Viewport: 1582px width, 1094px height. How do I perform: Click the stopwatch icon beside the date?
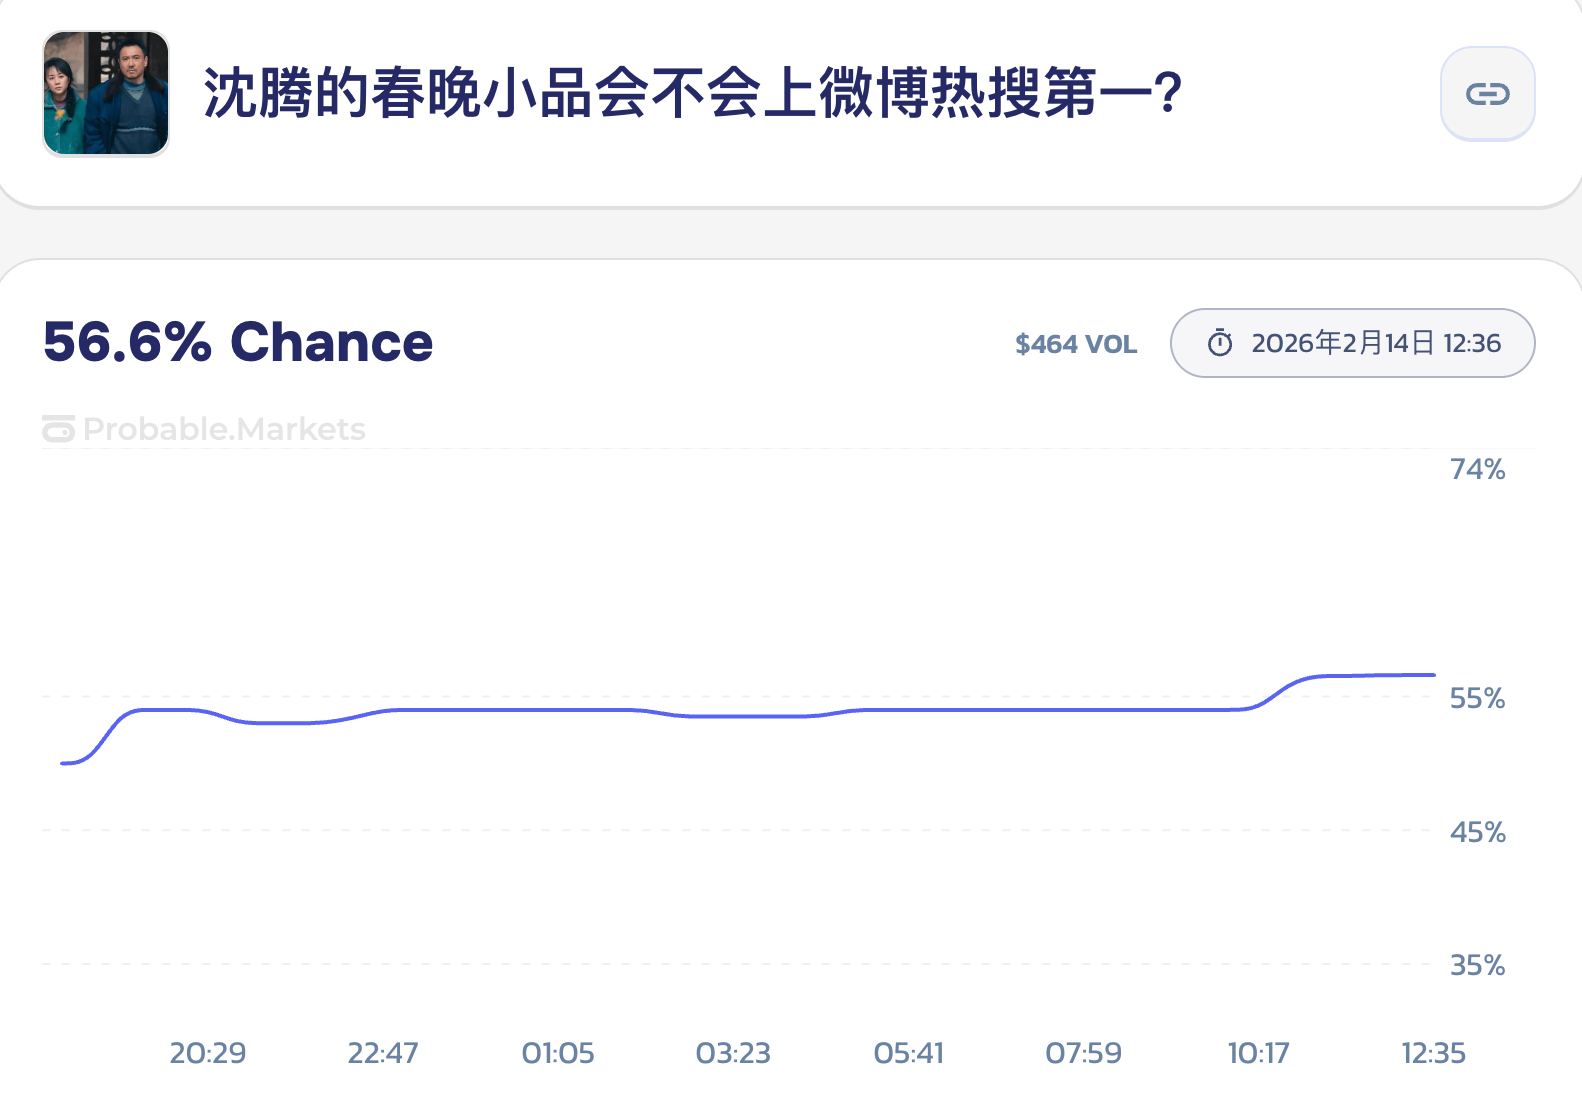(x=1220, y=343)
